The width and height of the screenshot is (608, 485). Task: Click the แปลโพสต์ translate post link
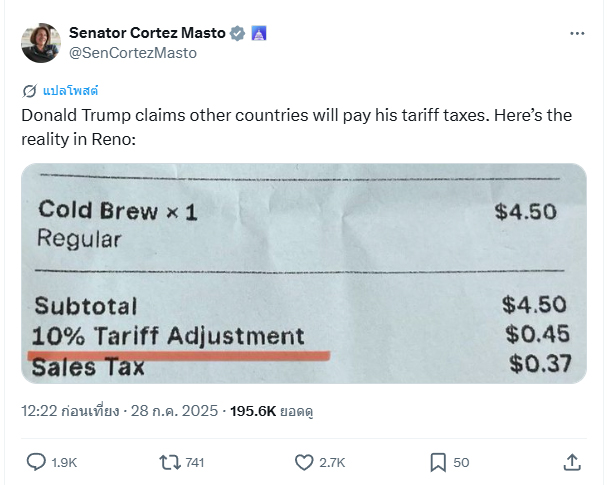[71, 90]
